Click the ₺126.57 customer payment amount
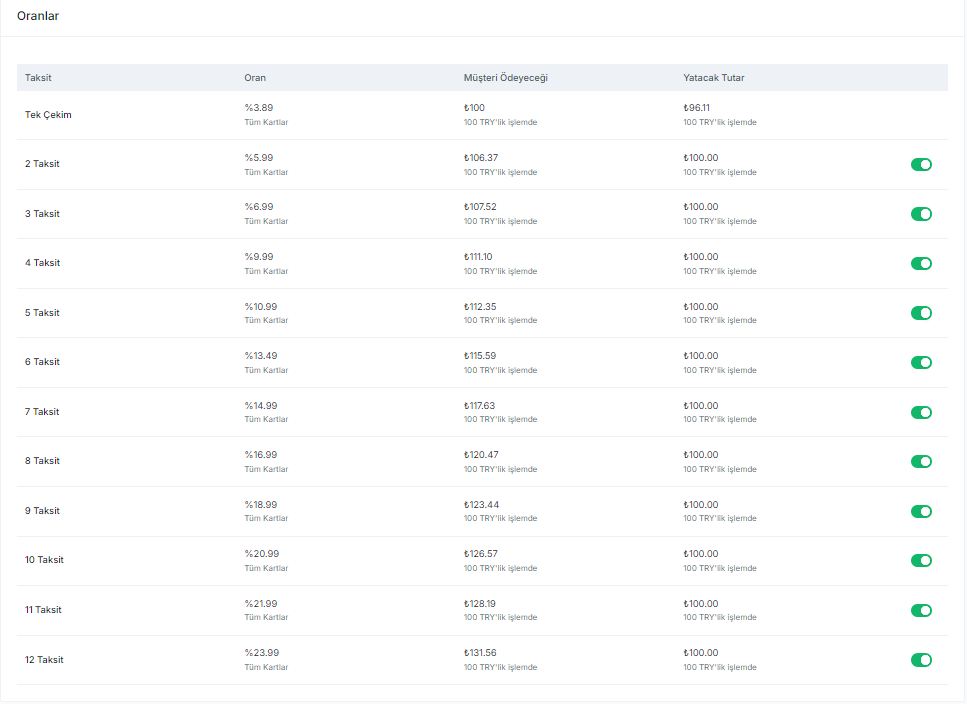 [480, 554]
